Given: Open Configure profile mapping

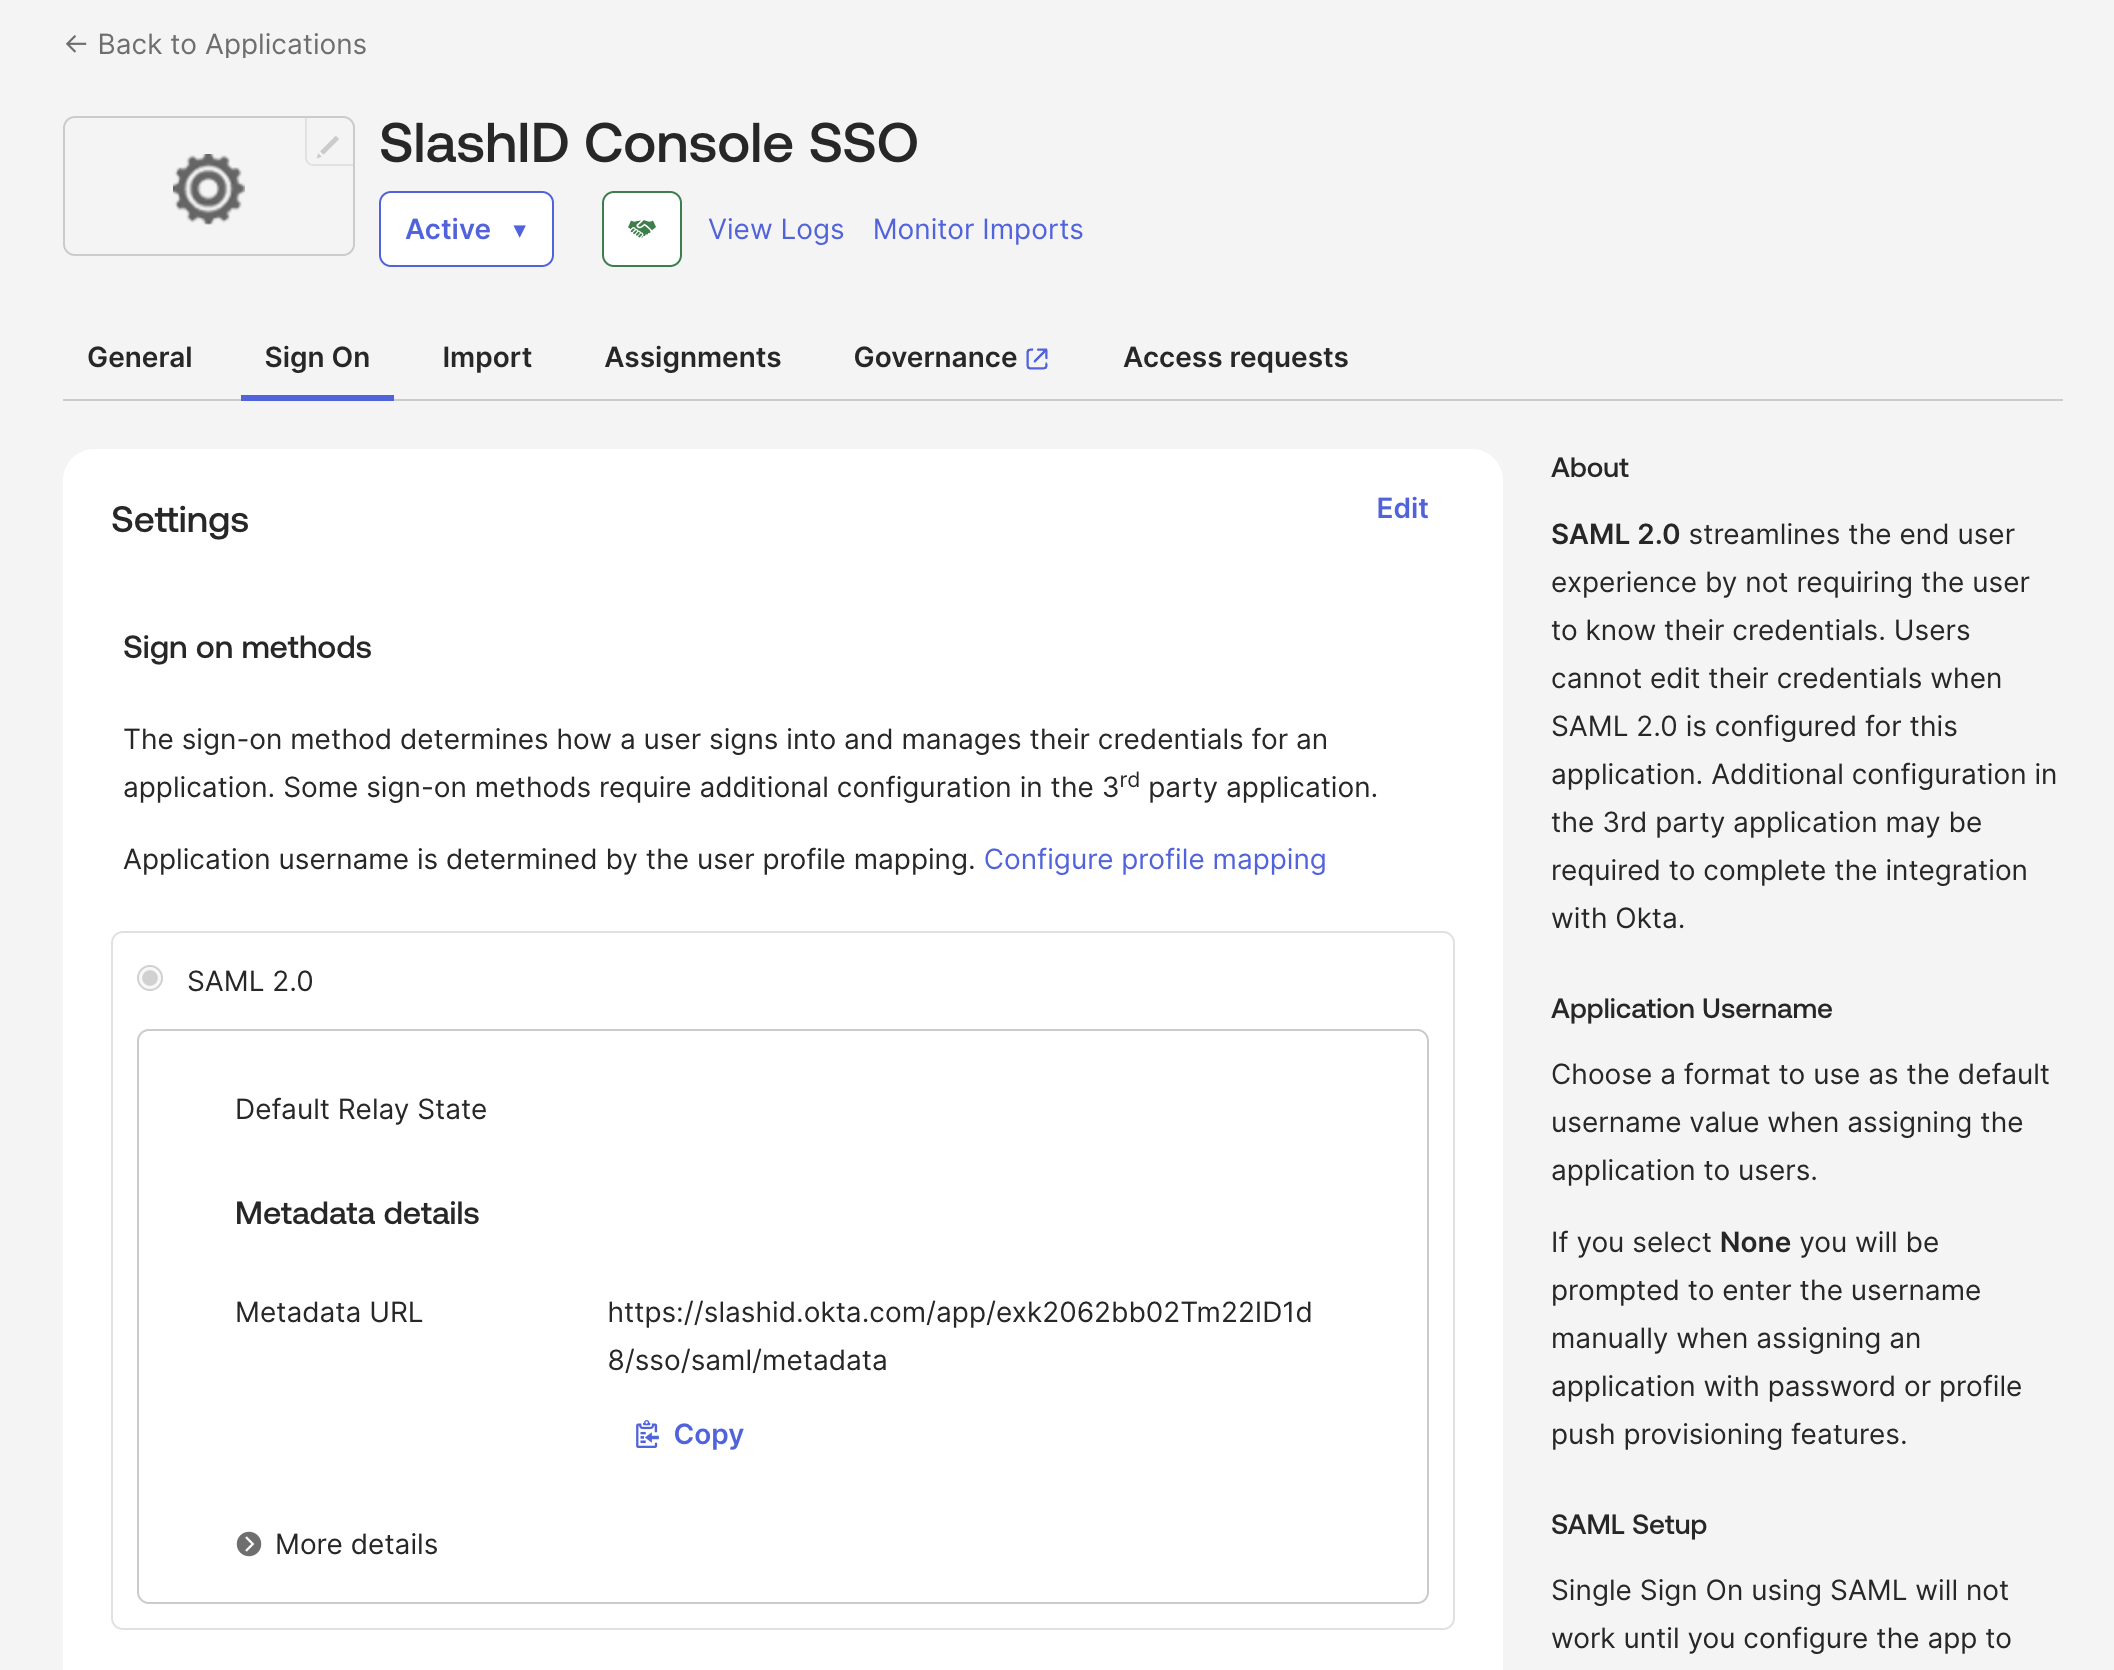Looking at the screenshot, I should (1155, 858).
